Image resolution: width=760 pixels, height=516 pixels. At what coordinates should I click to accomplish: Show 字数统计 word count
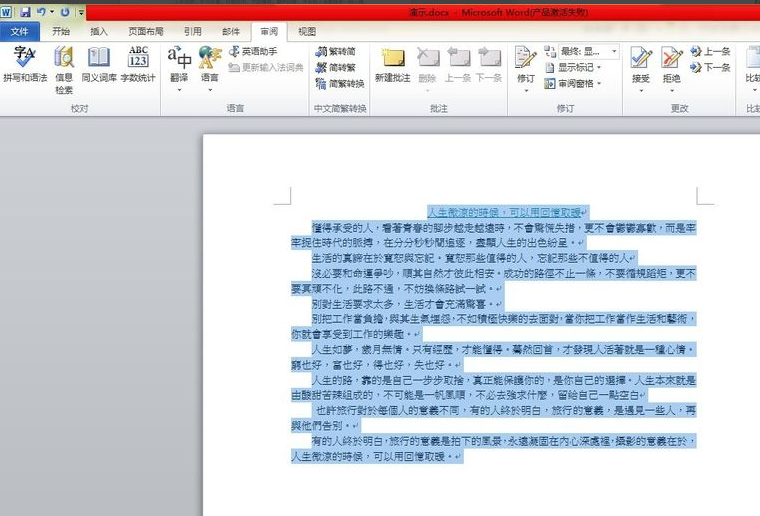tap(138, 64)
